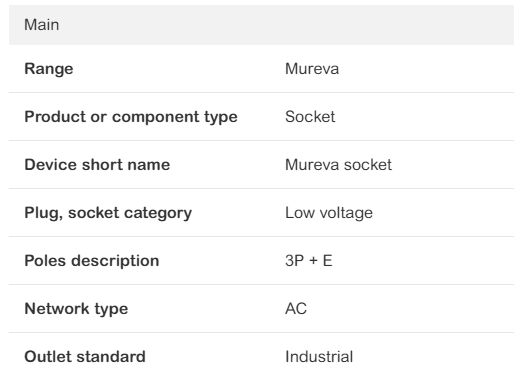Viewport: 514px width, 377px height.
Task: Click the Main section header
Action: [x=261, y=25]
